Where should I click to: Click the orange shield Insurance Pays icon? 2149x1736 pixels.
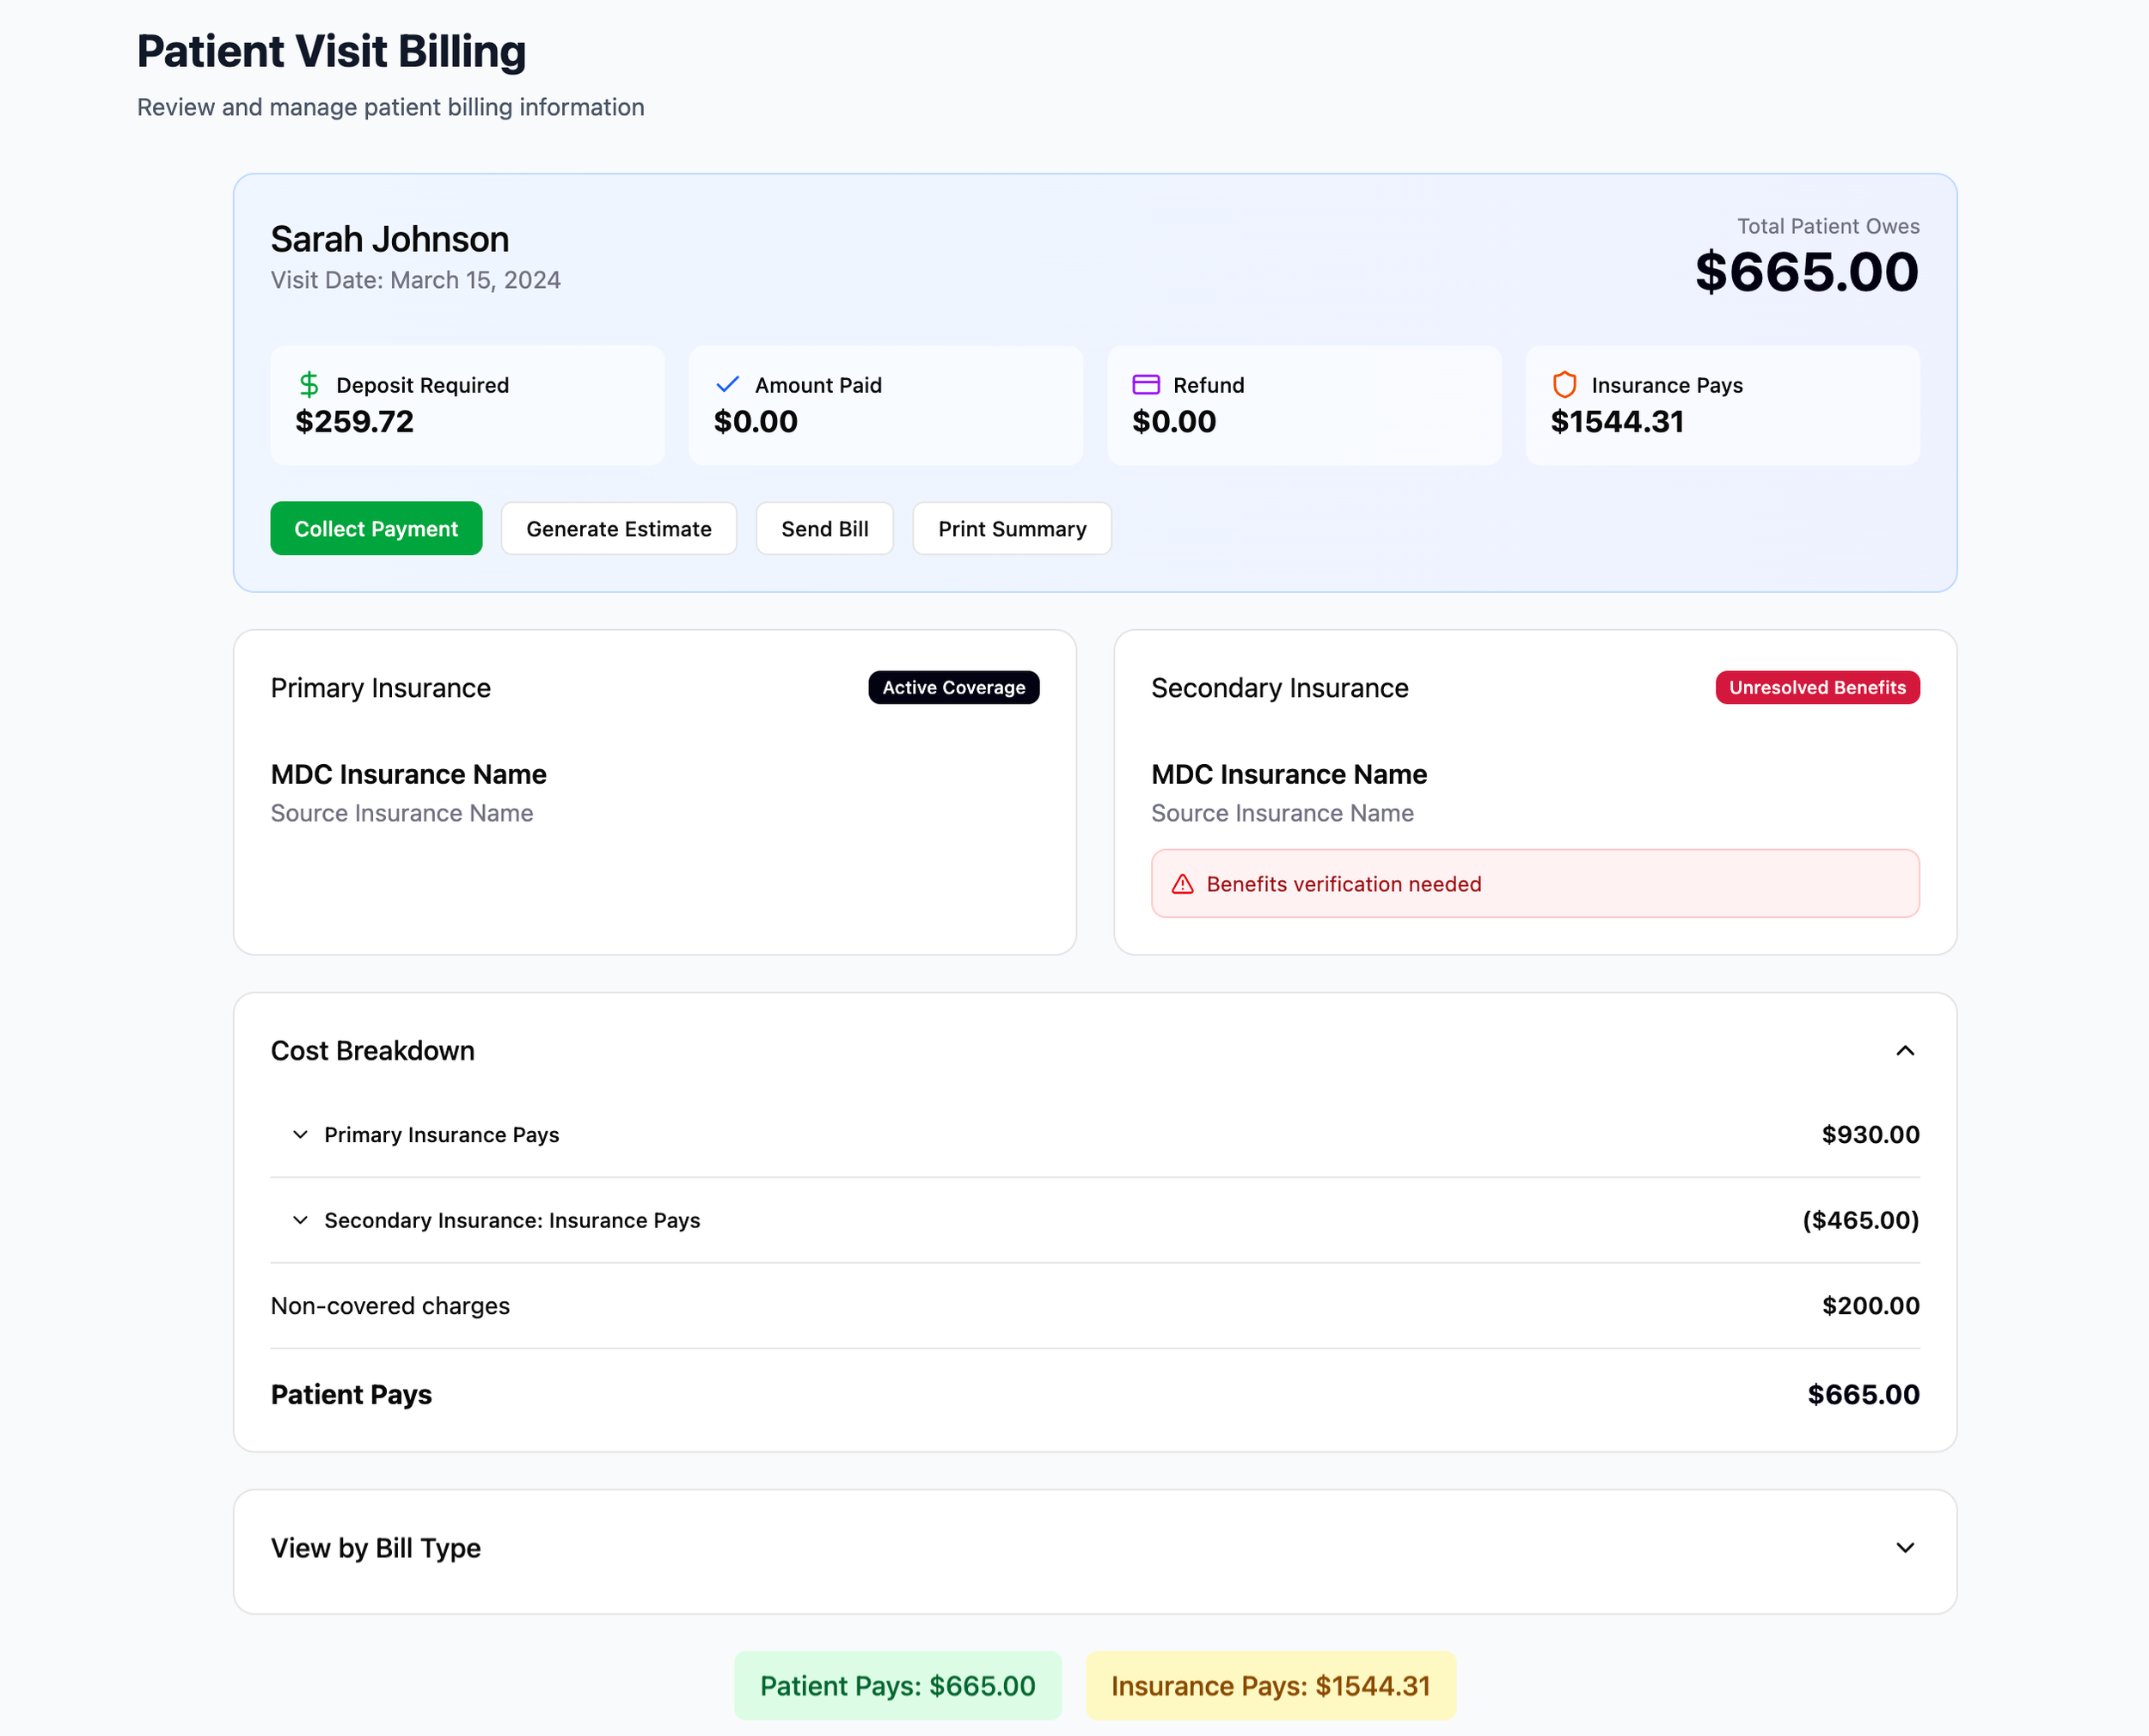[1564, 385]
